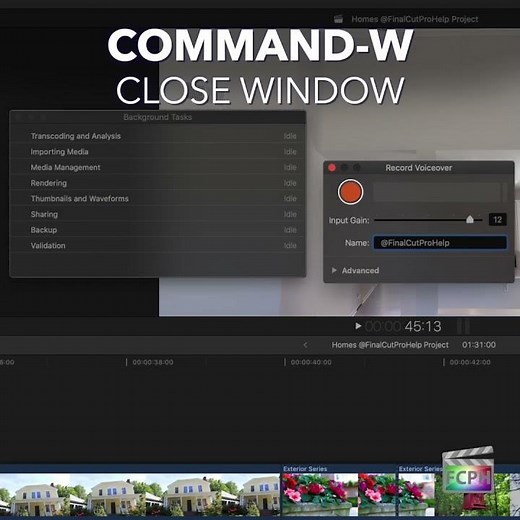520x520 pixels.
Task: Click the audio meter bars beside the timecode
Action: 463,326
